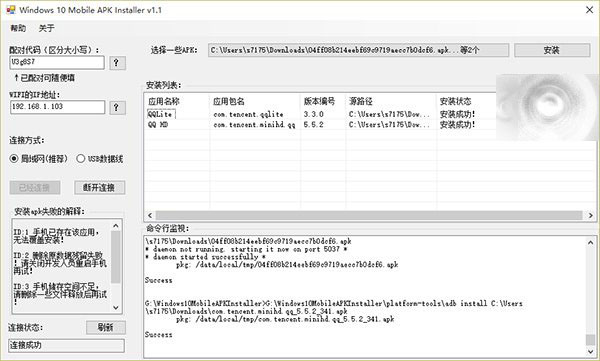
Task: Click the 'daemon started successfully' line
Action: [x=205, y=257]
